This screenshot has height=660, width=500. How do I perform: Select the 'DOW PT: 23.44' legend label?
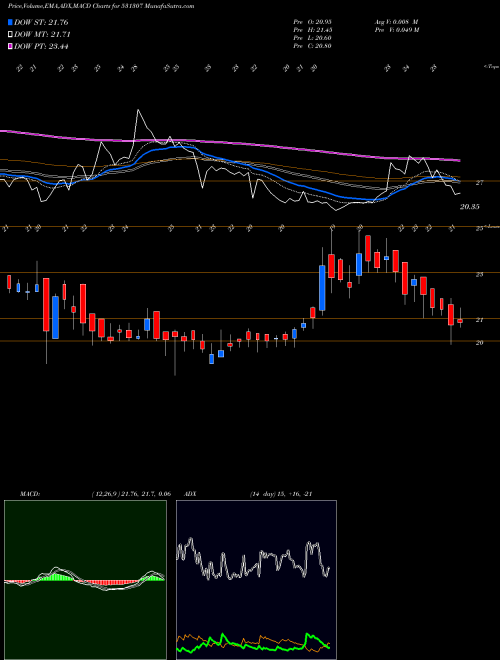(x=41, y=46)
